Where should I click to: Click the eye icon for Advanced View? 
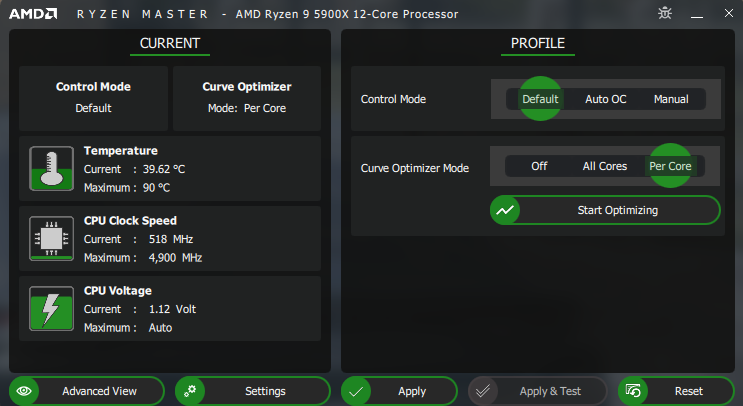[25, 391]
